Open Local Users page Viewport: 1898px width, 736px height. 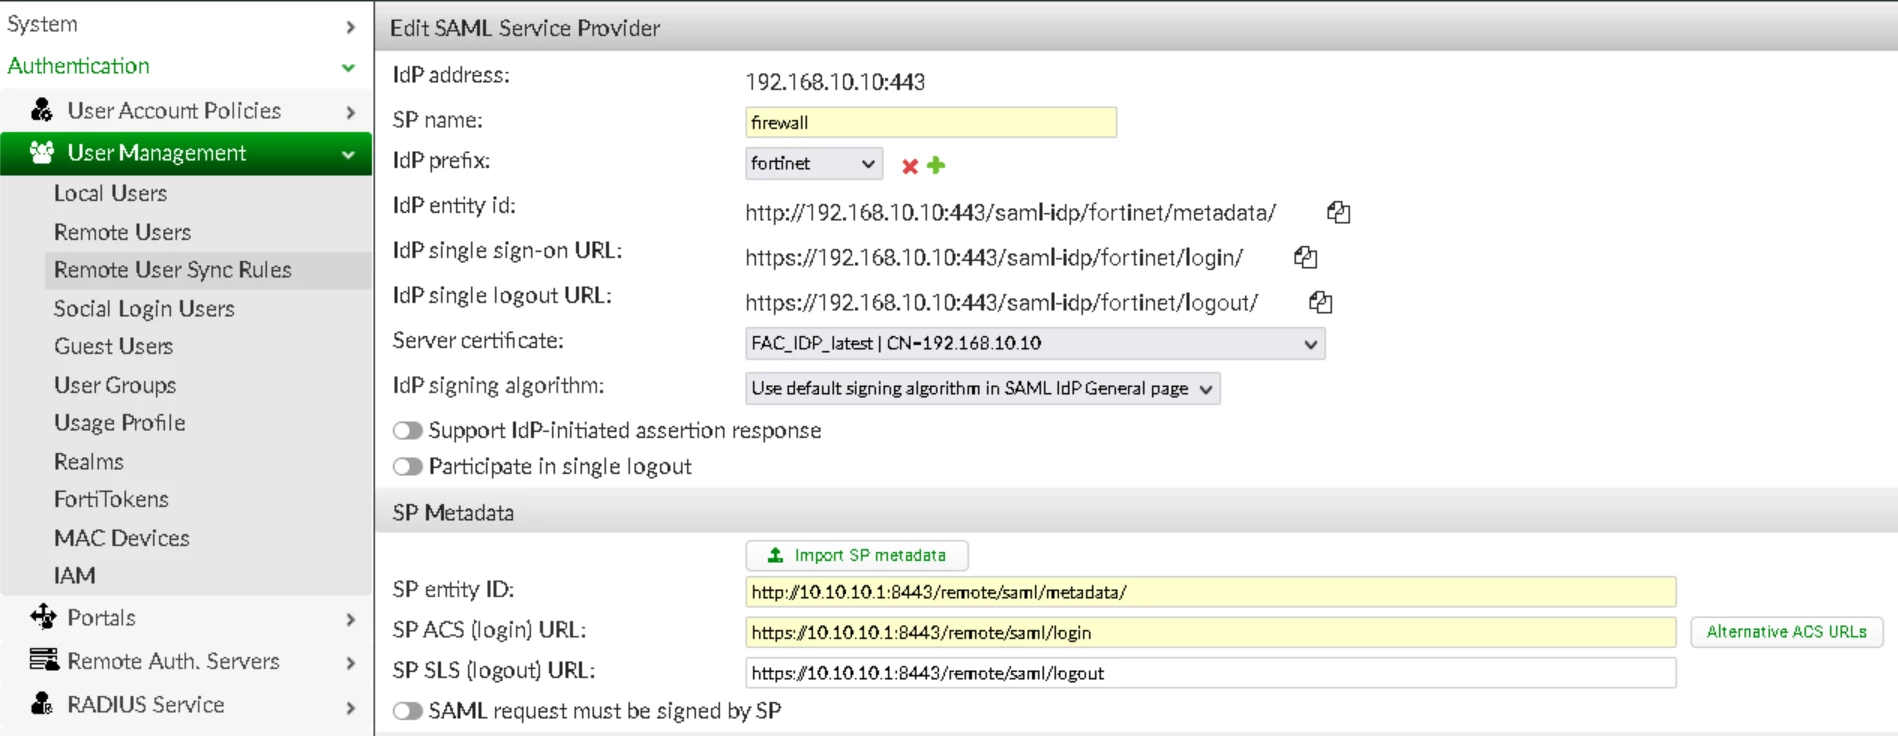point(110,193)
